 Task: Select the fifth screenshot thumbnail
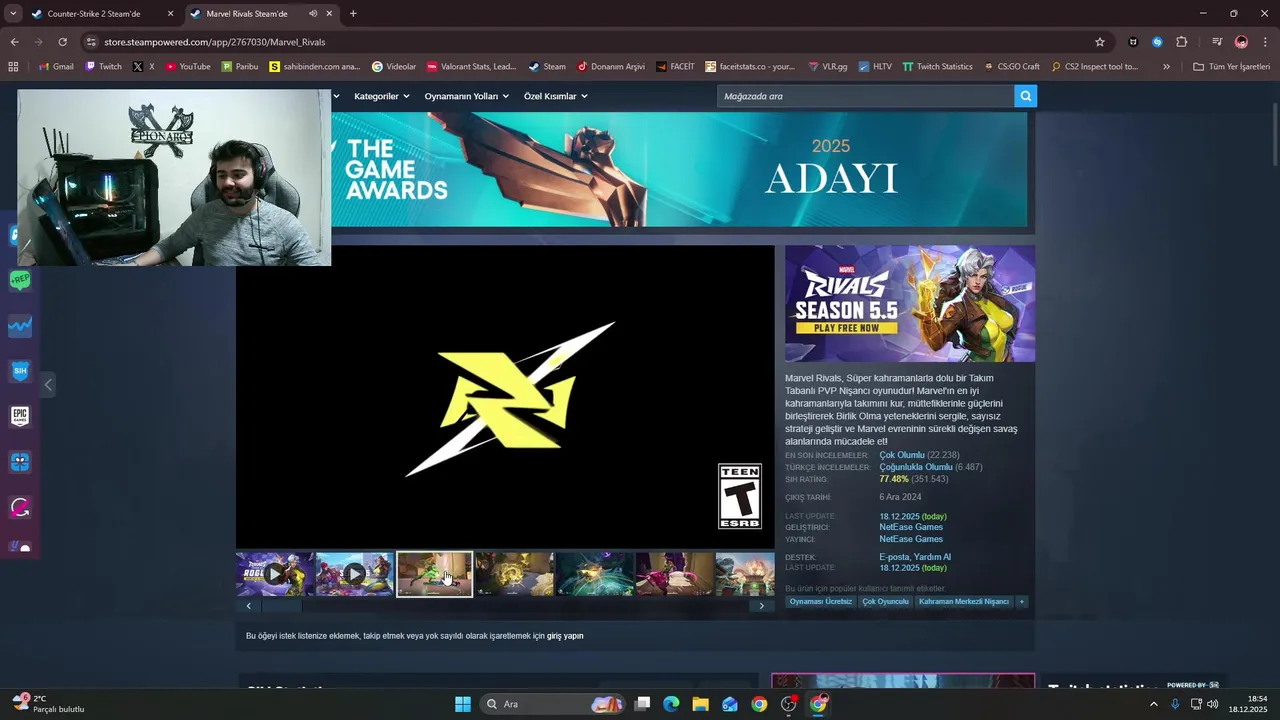click(x=595, y=574)
